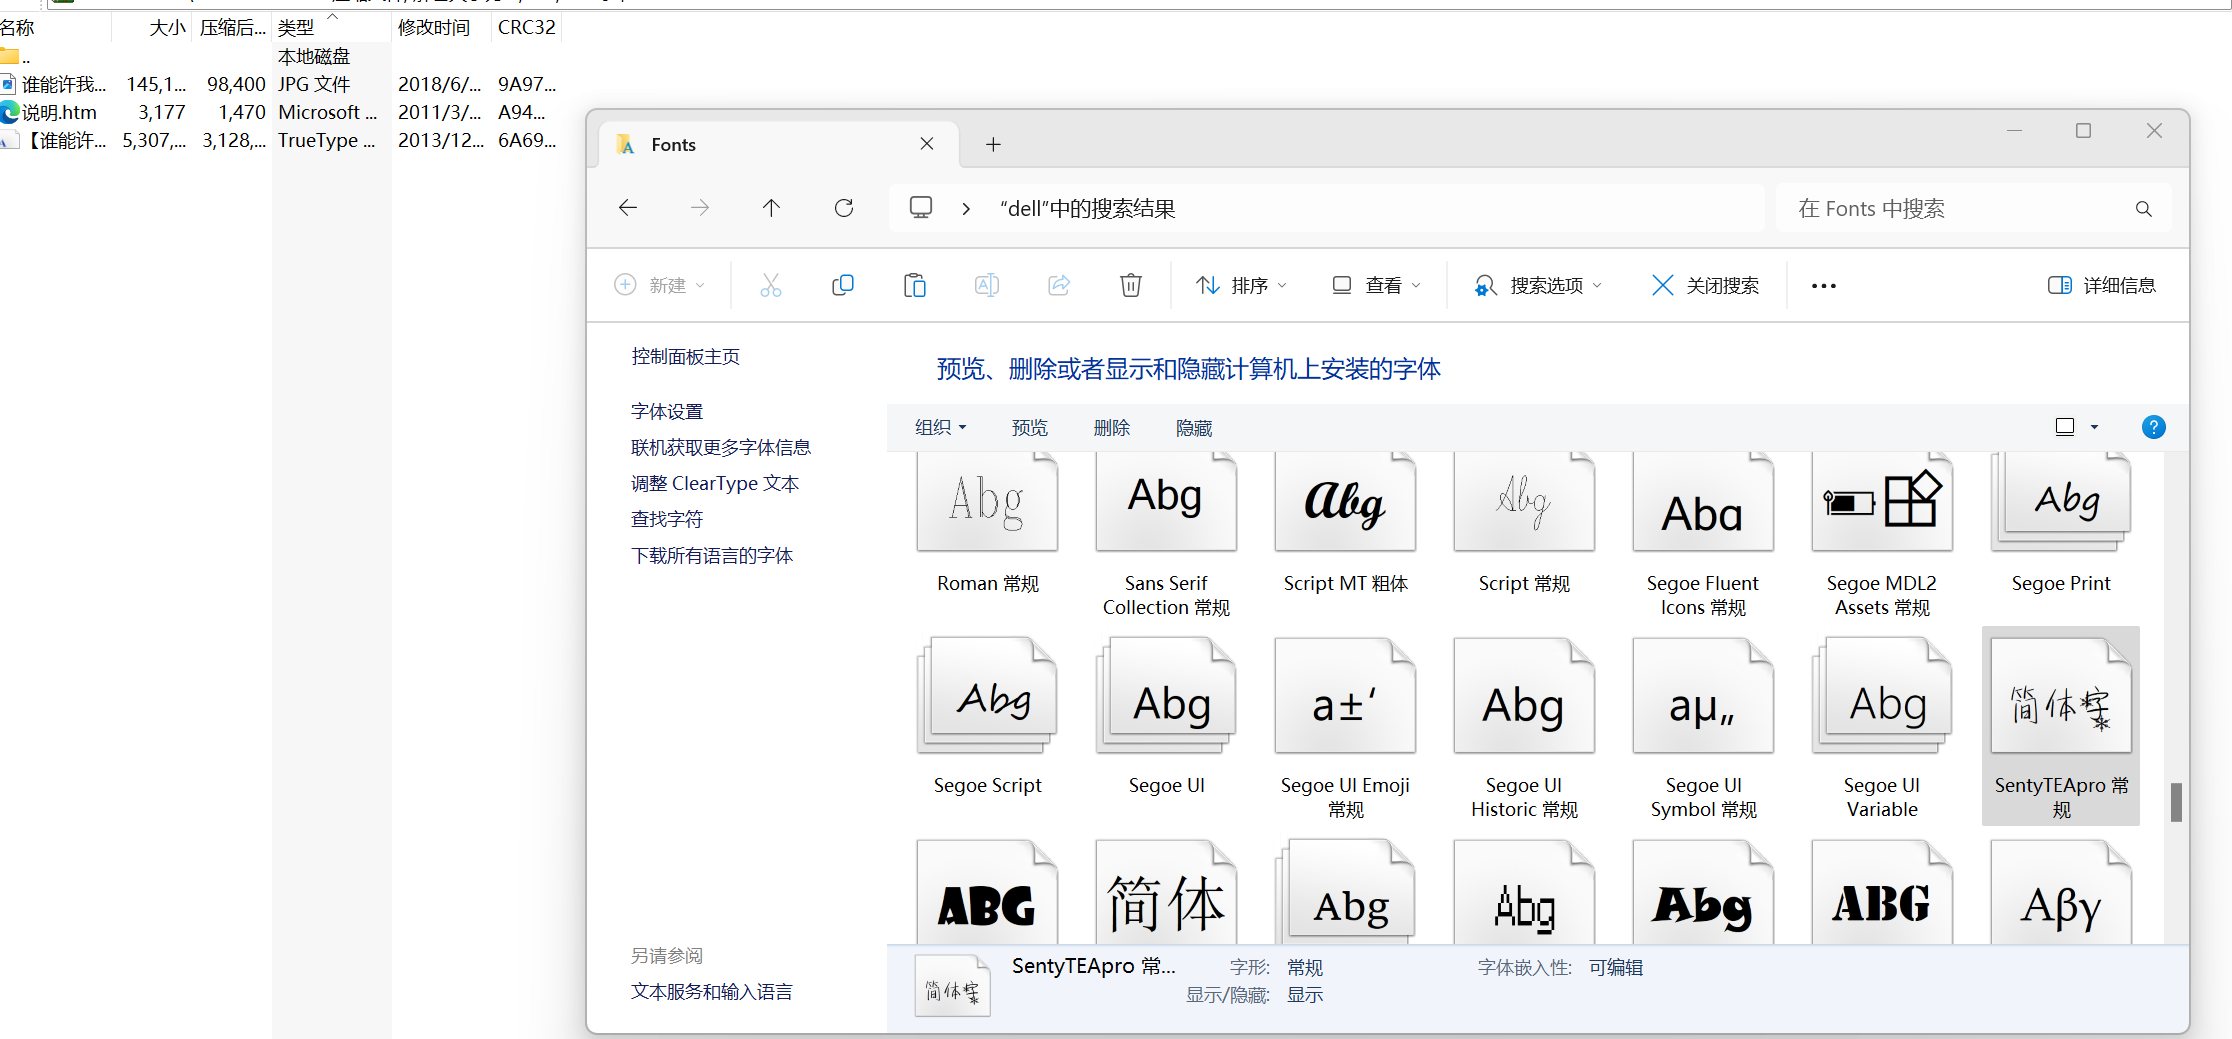Screen dimensions: 2232x1039
Task: Click the PC monitor icon in address bar
Action: pos(921,208)
